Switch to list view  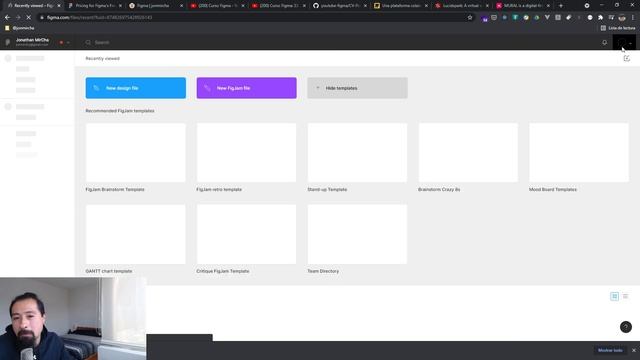pos(625,296)
